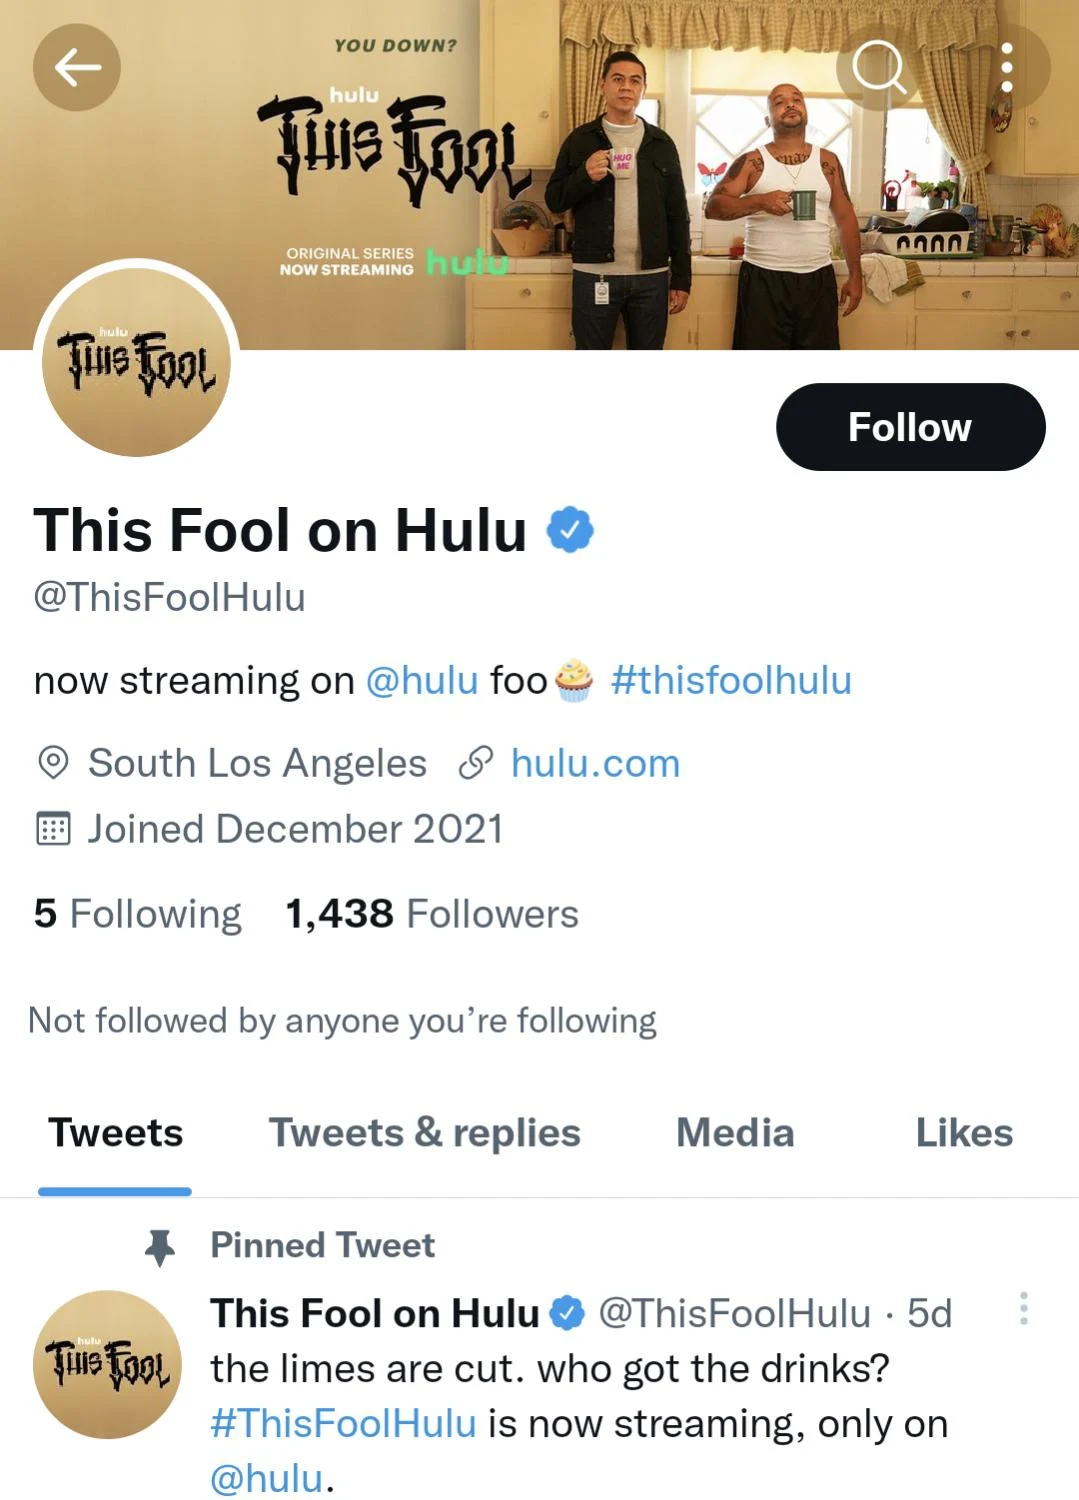The width and height of the screenshot is (1079, 1500).
Task: Switch to the Media tab
Action: 735,1133
